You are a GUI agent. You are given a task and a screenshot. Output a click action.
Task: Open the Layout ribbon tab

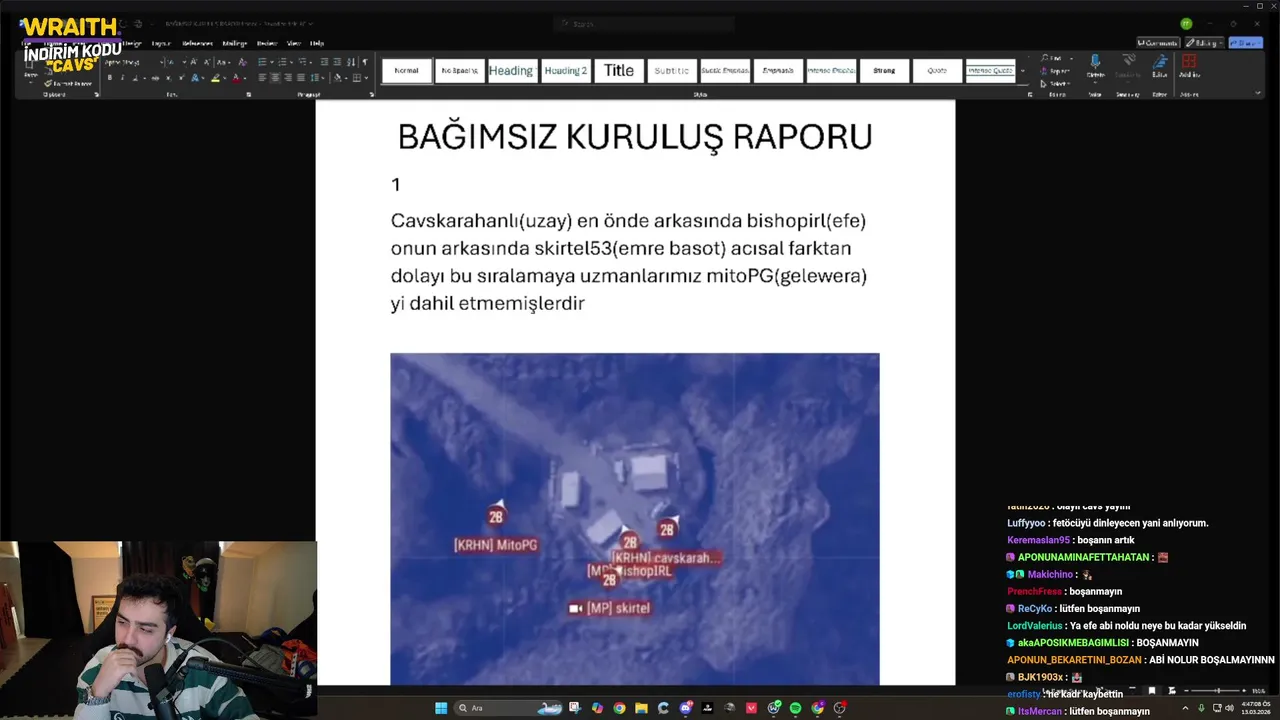pos(161,43)
